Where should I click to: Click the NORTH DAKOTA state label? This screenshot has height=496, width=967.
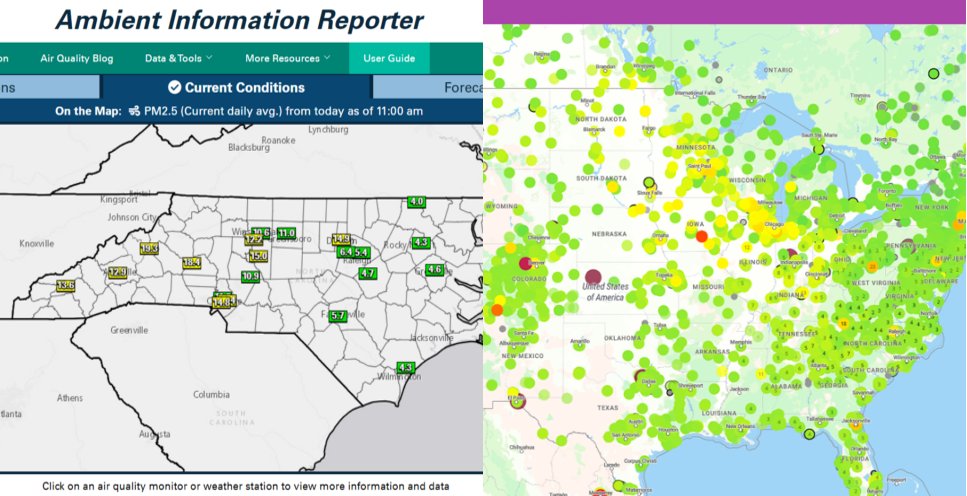[x=601, y=118]
